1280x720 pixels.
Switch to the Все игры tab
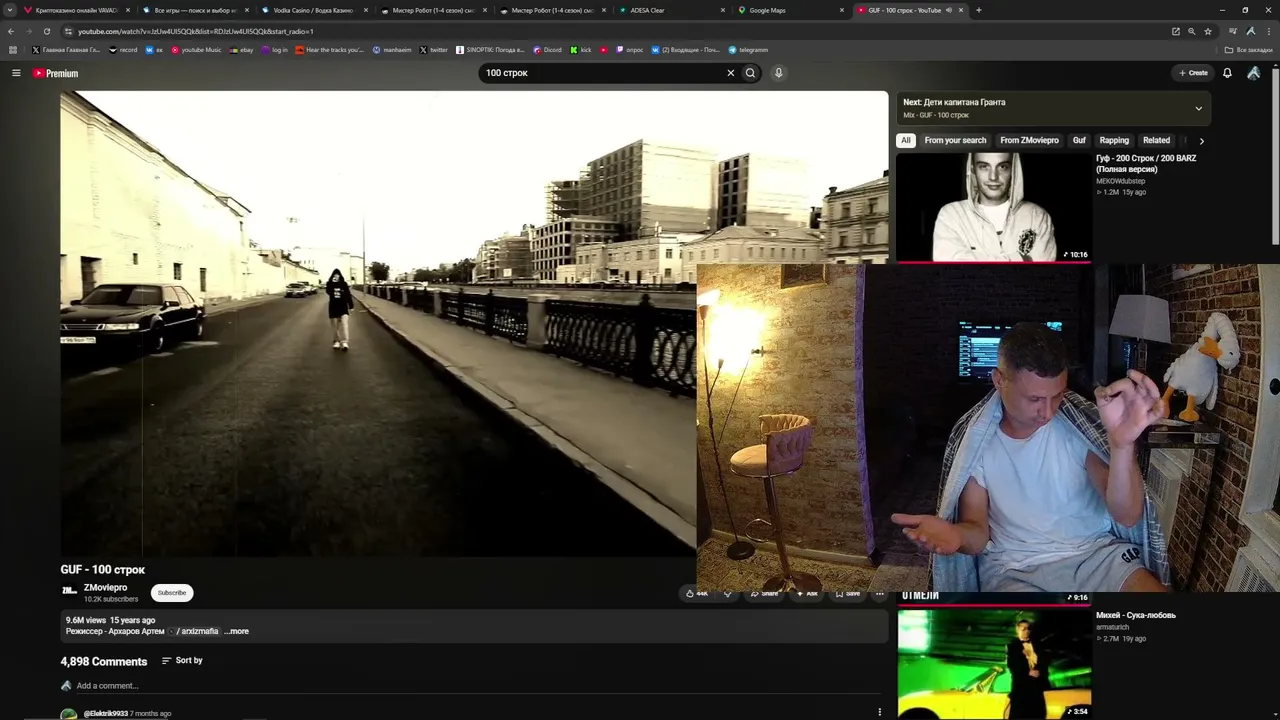tap(195, 10)
